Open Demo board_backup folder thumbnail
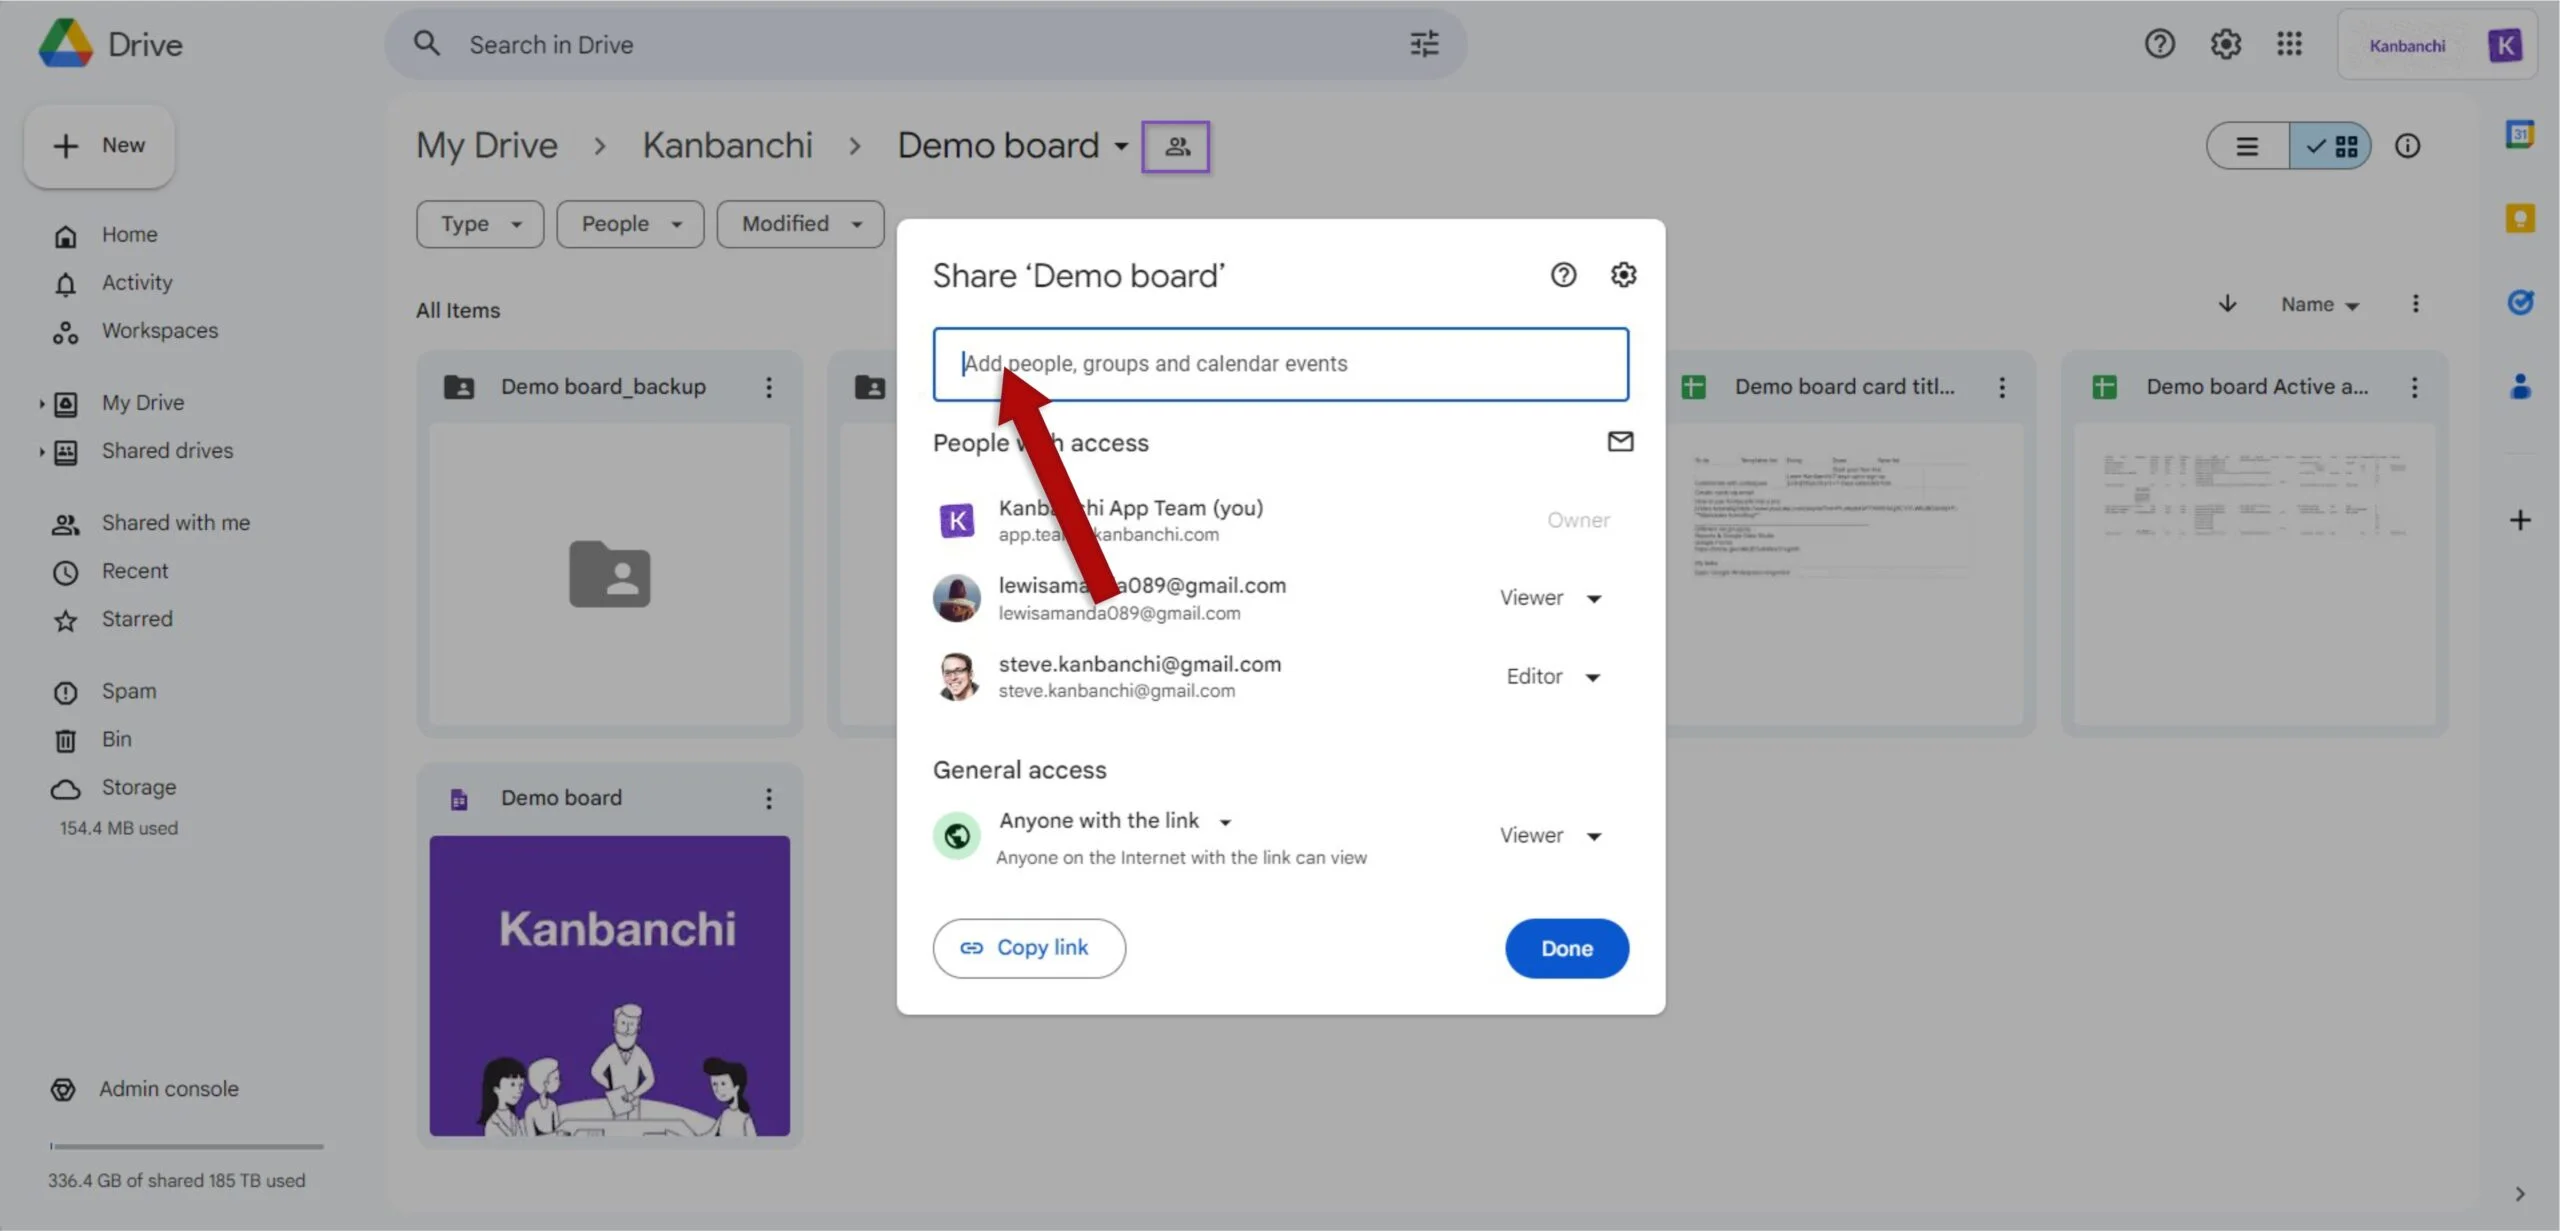The image size is (2560, 1231). pos(609,574)
